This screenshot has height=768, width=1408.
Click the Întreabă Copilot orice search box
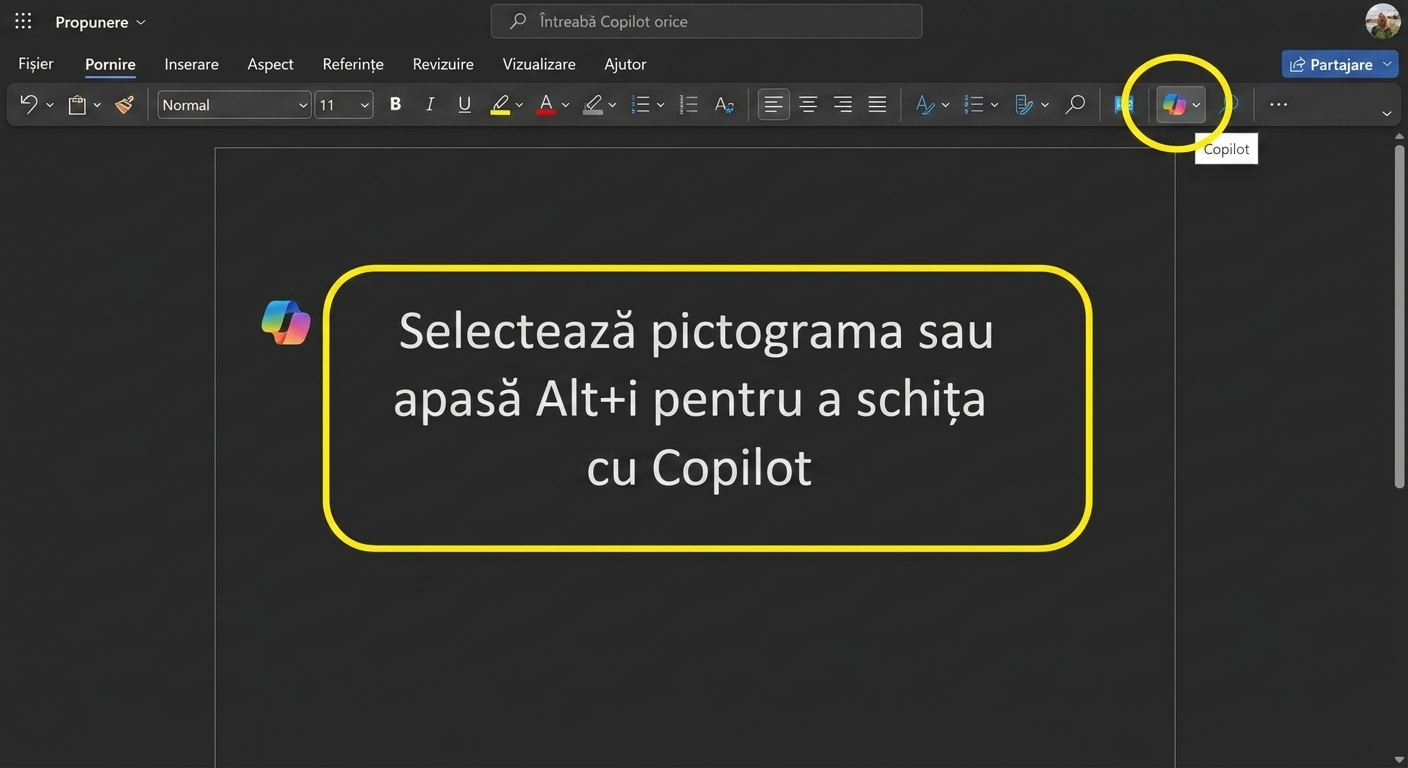click(706, 21)
